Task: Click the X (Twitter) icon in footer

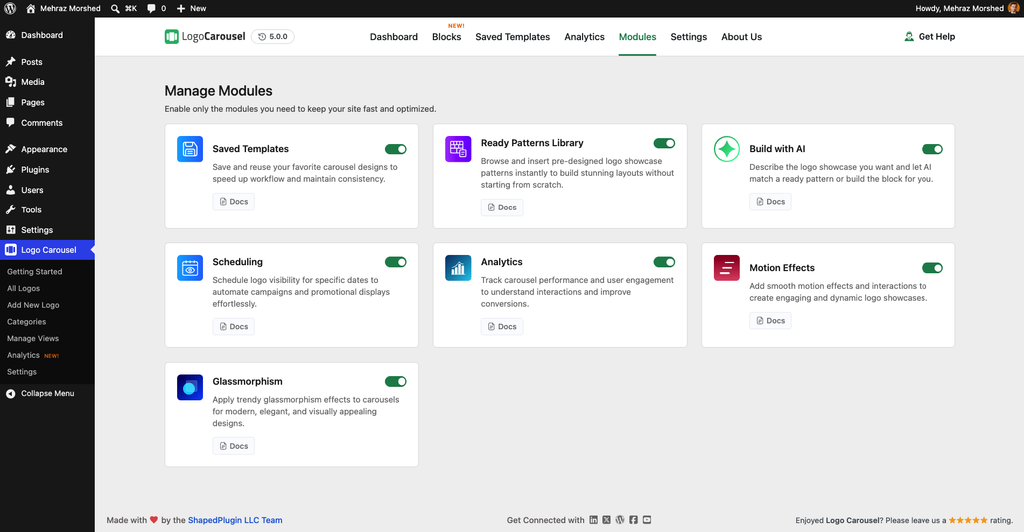Action: tap(607, 520)
